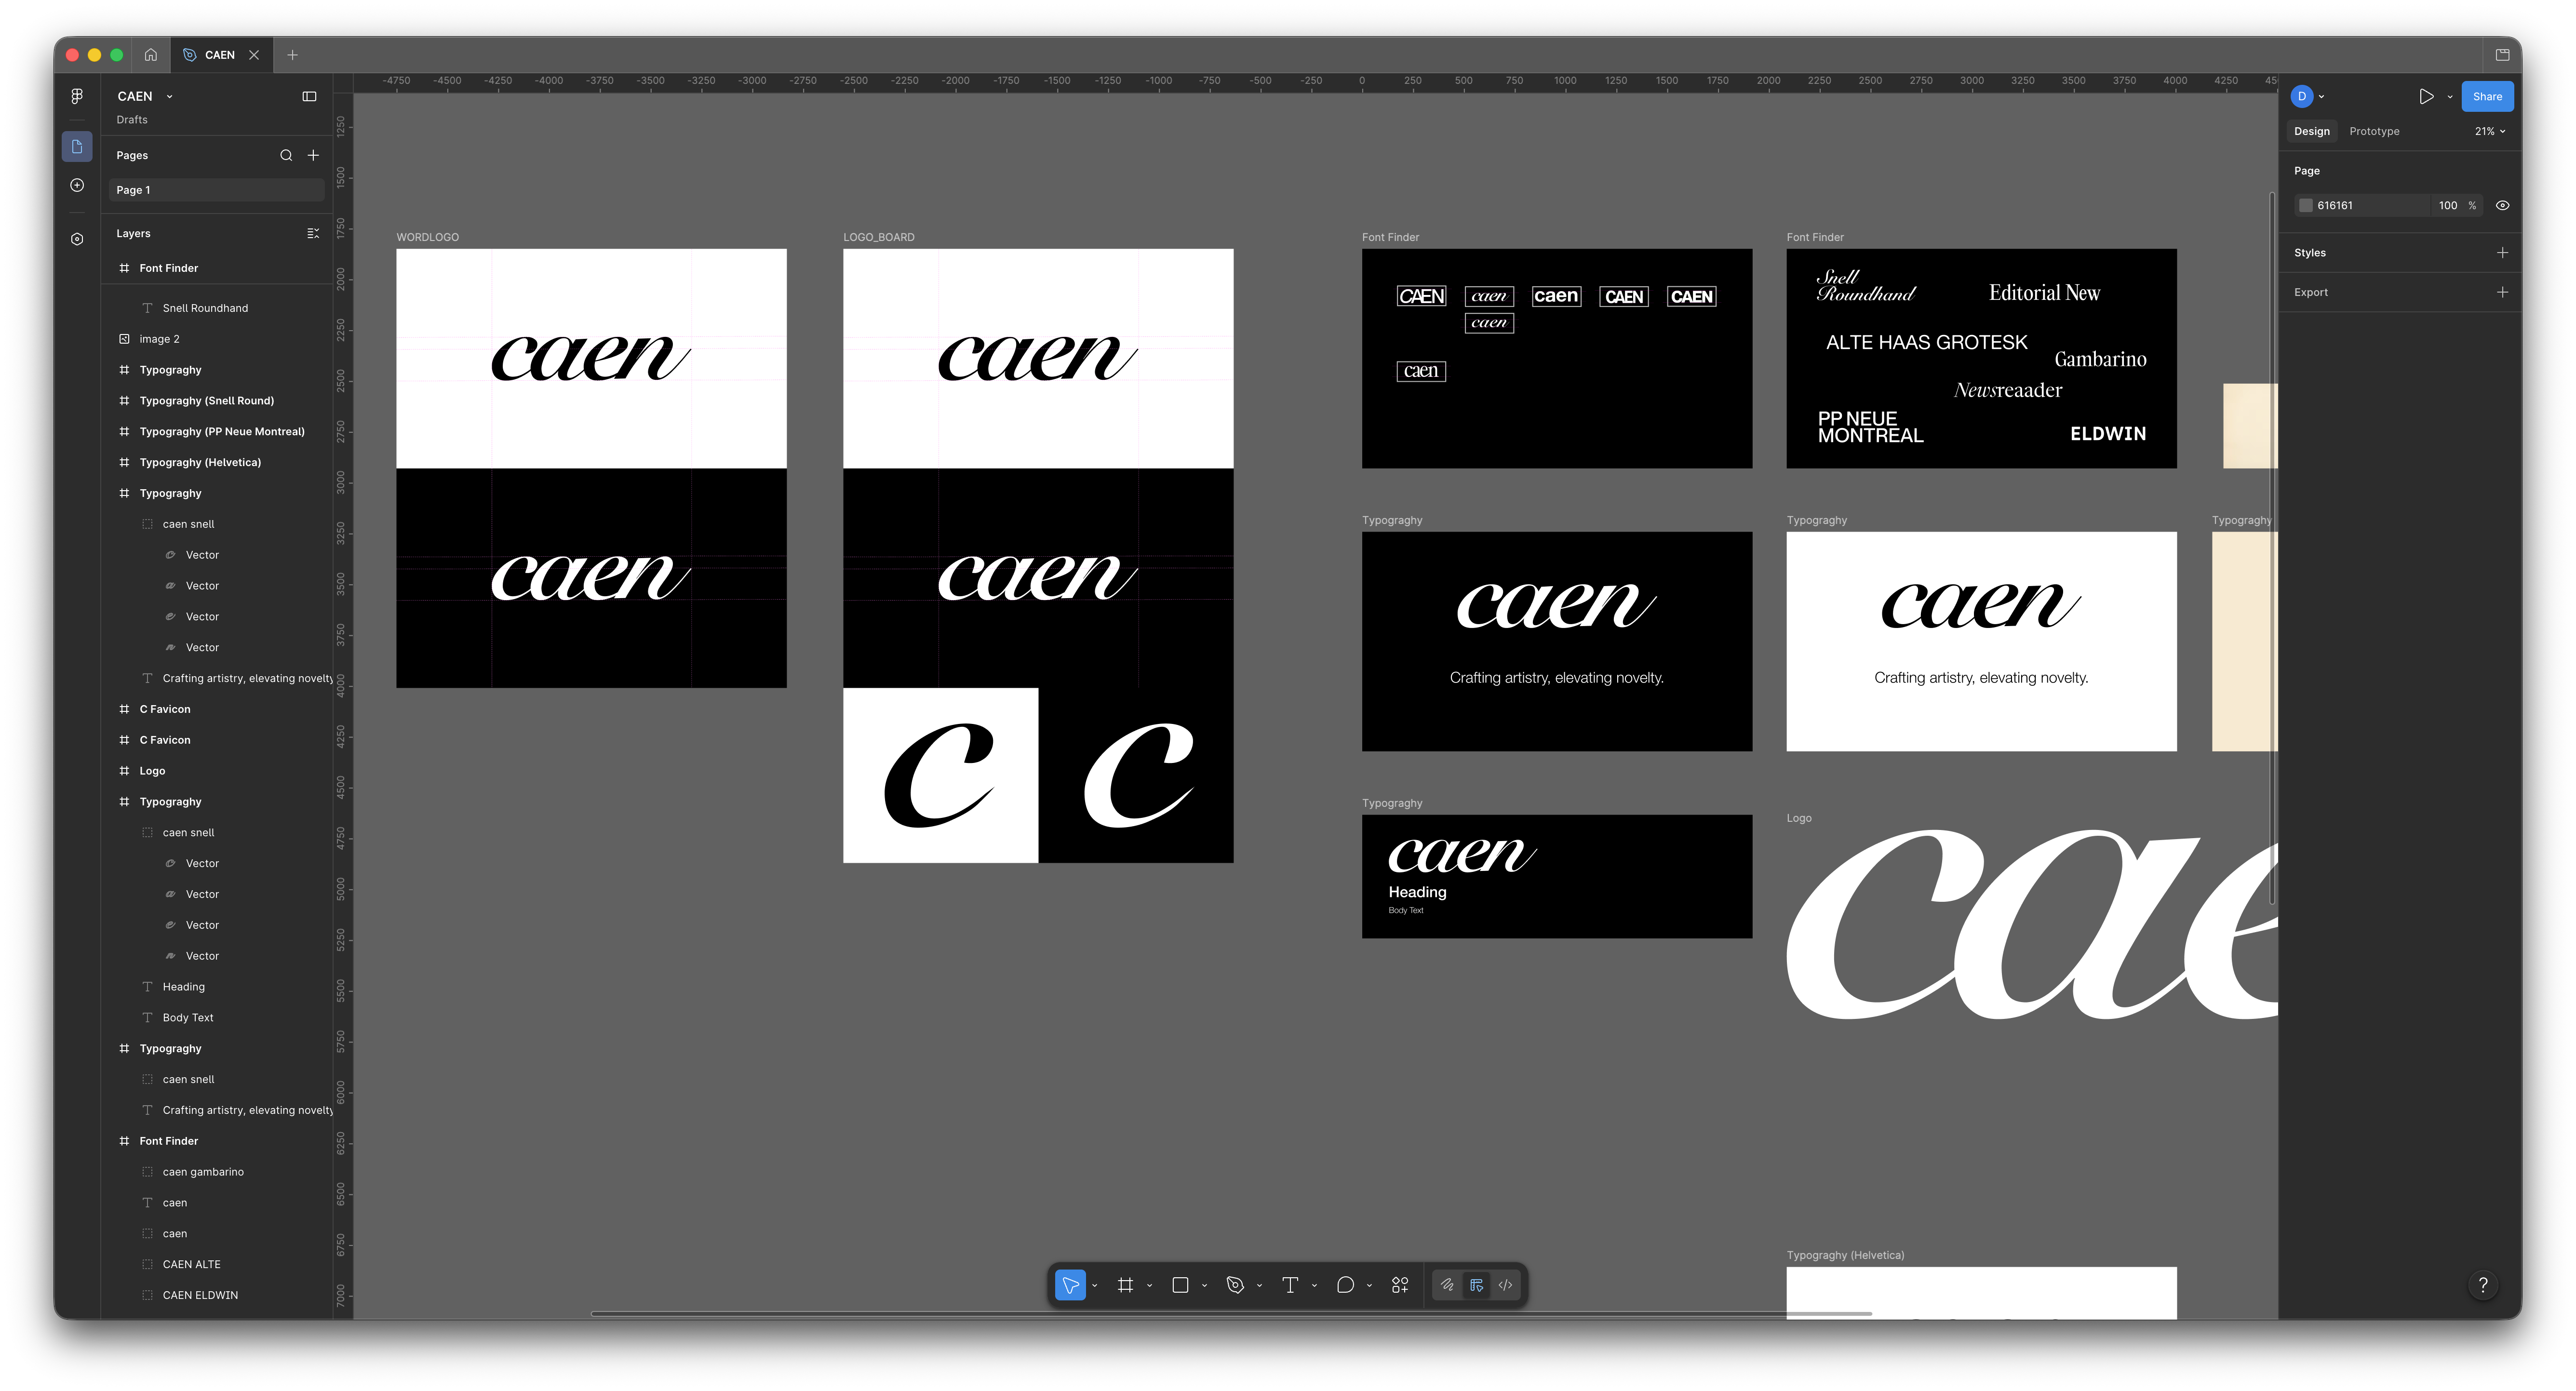The width and height of the screenshot is (2576, 1391).
Task: Click the bottom icon in the left sidebar rail
Action: [x=77, y=239]
